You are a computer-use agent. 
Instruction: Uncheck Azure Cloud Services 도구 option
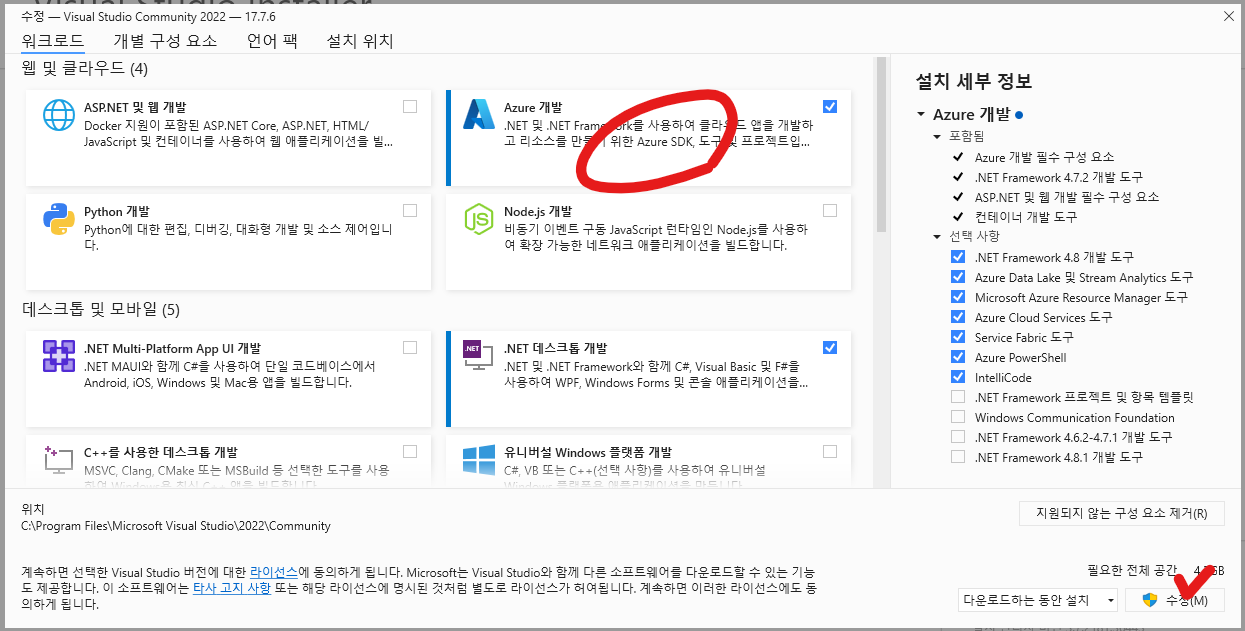pos(958,317)
